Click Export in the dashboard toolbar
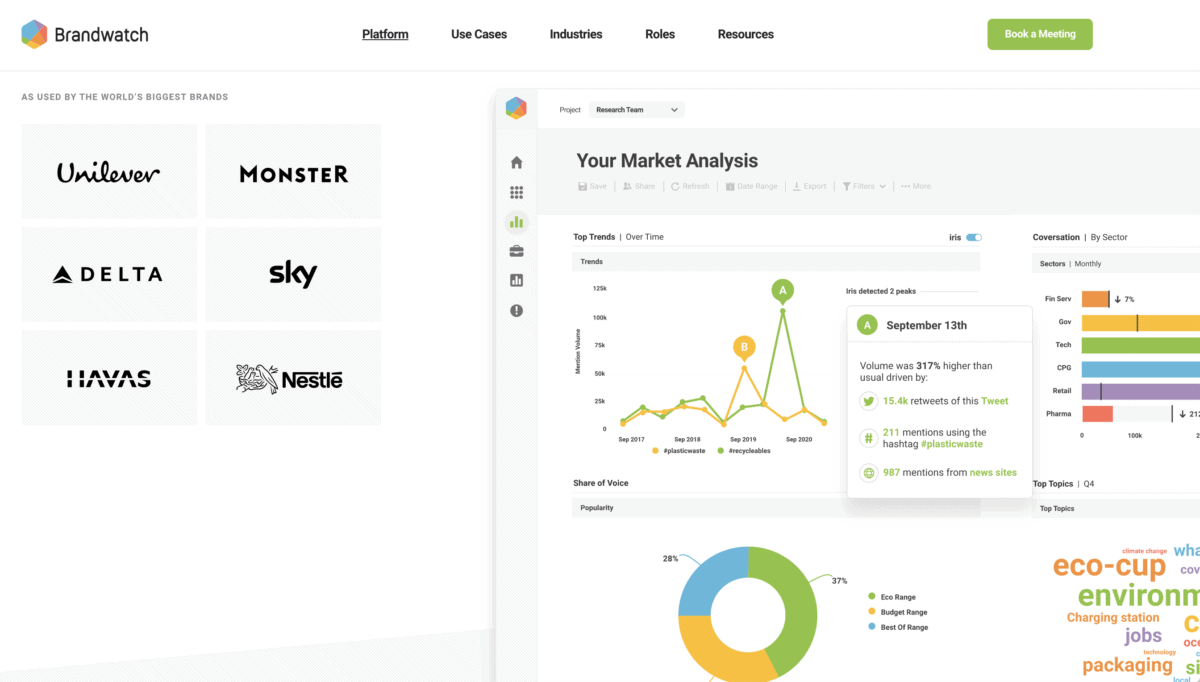1200x682 pixels. [810, 186]
